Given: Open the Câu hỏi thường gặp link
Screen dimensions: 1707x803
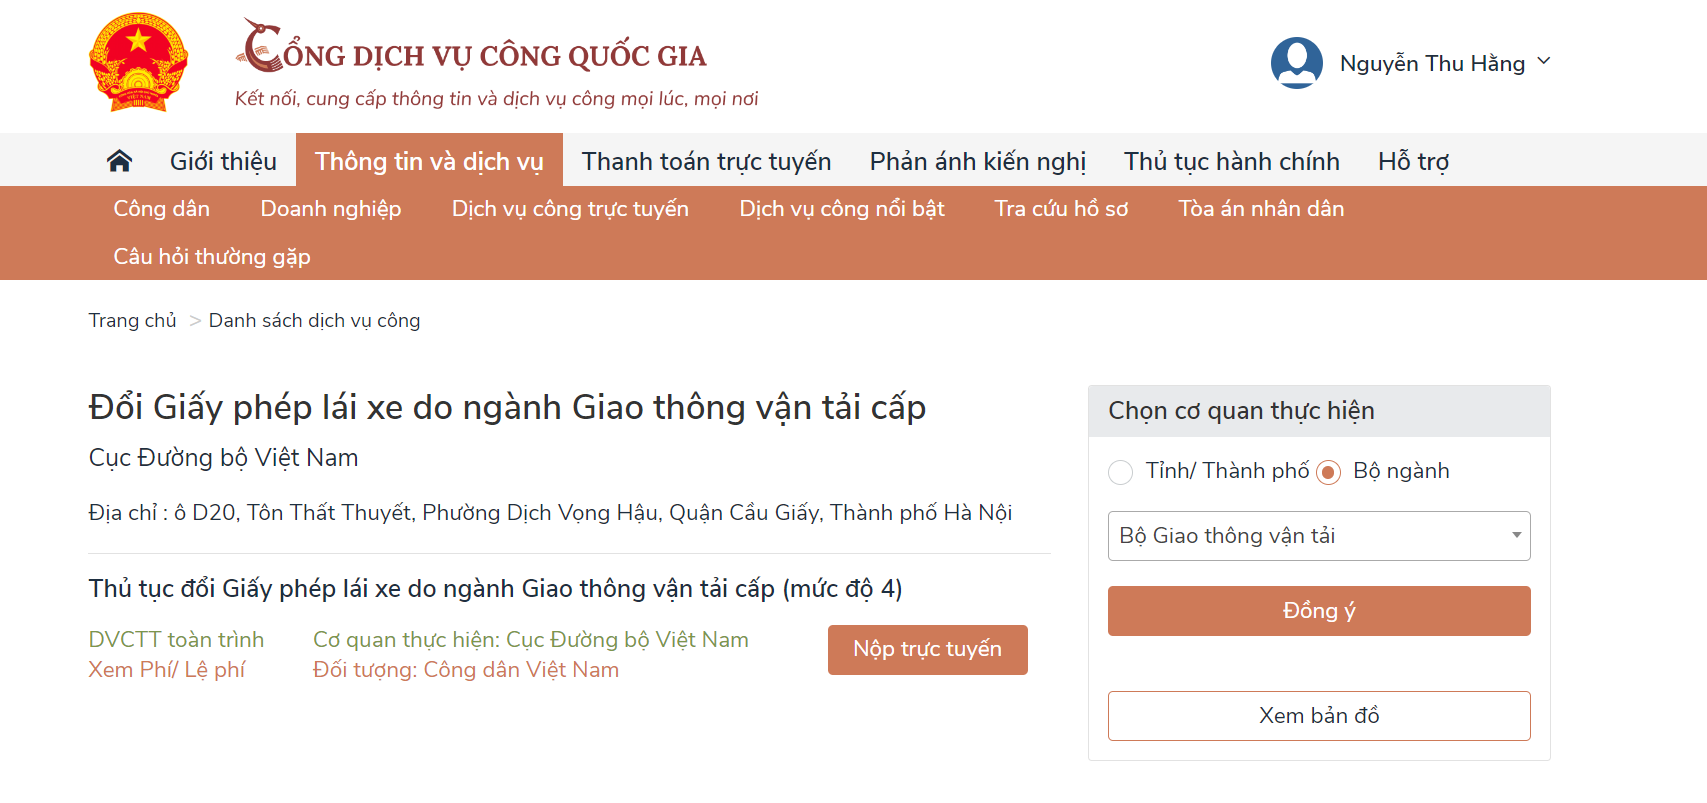Looking at the screenshot, I should click(x=212, y=257).
